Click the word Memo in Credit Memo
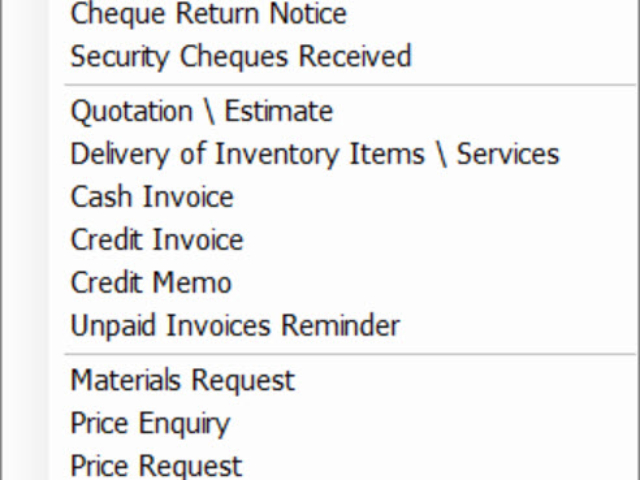This screenshot has width=640, height=480. (x=192, y=282)
